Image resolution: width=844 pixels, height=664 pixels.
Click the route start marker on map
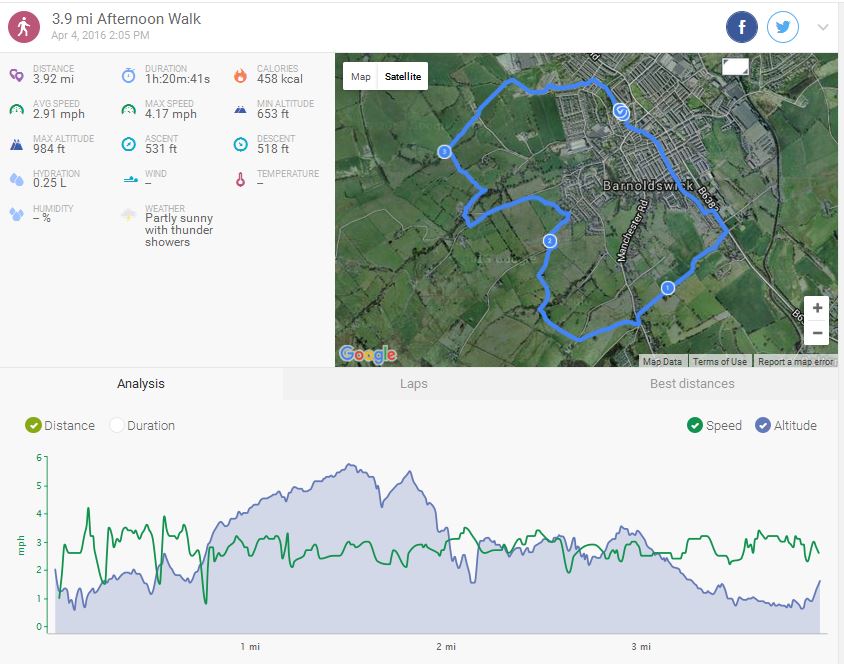coord(621,112)
